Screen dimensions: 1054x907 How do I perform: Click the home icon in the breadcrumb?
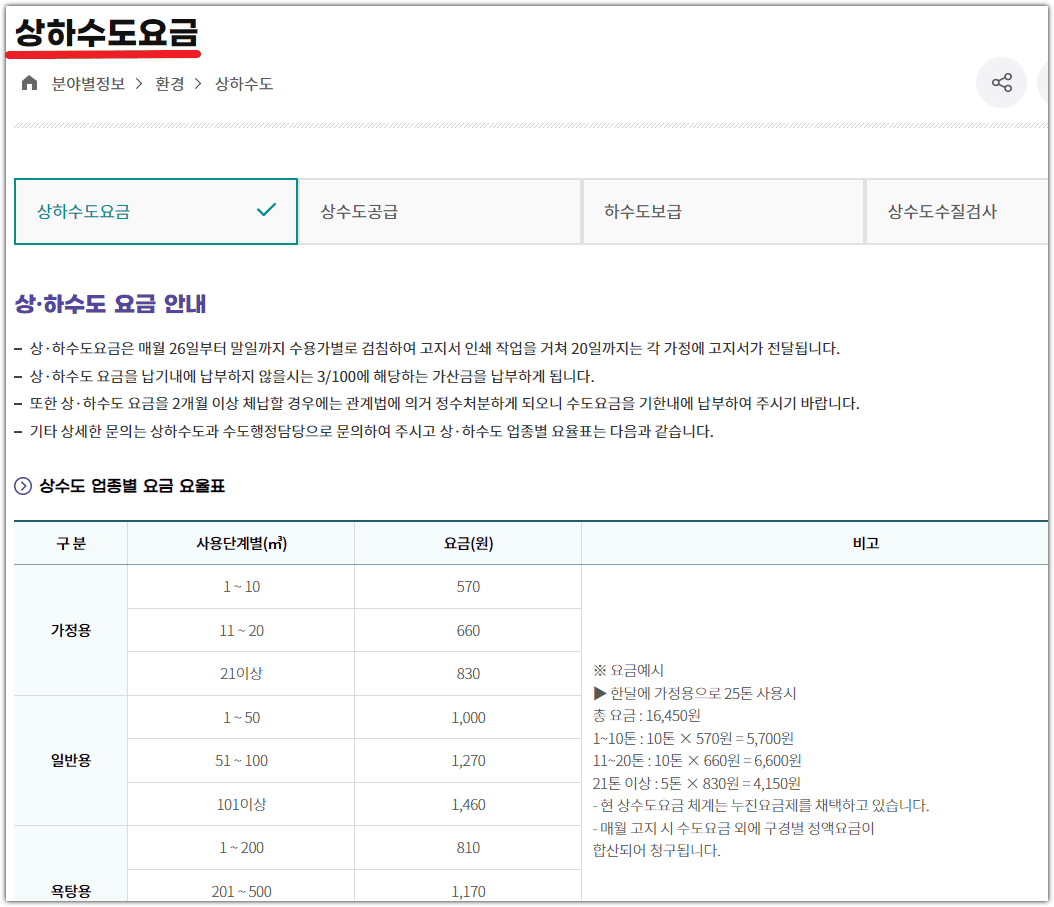pyautogui.click(x=29, y=85)
